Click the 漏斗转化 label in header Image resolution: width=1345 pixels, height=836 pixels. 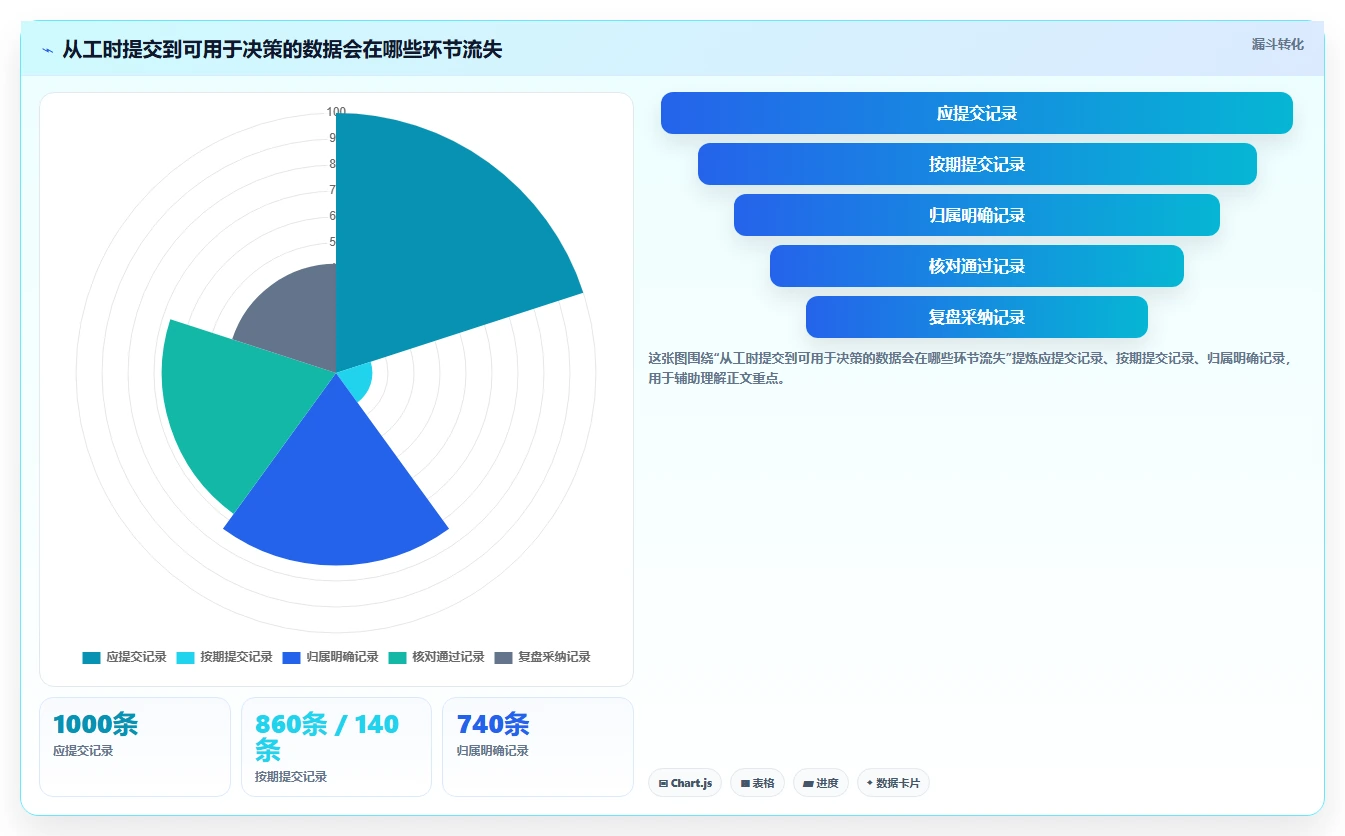pos(1278,44)
